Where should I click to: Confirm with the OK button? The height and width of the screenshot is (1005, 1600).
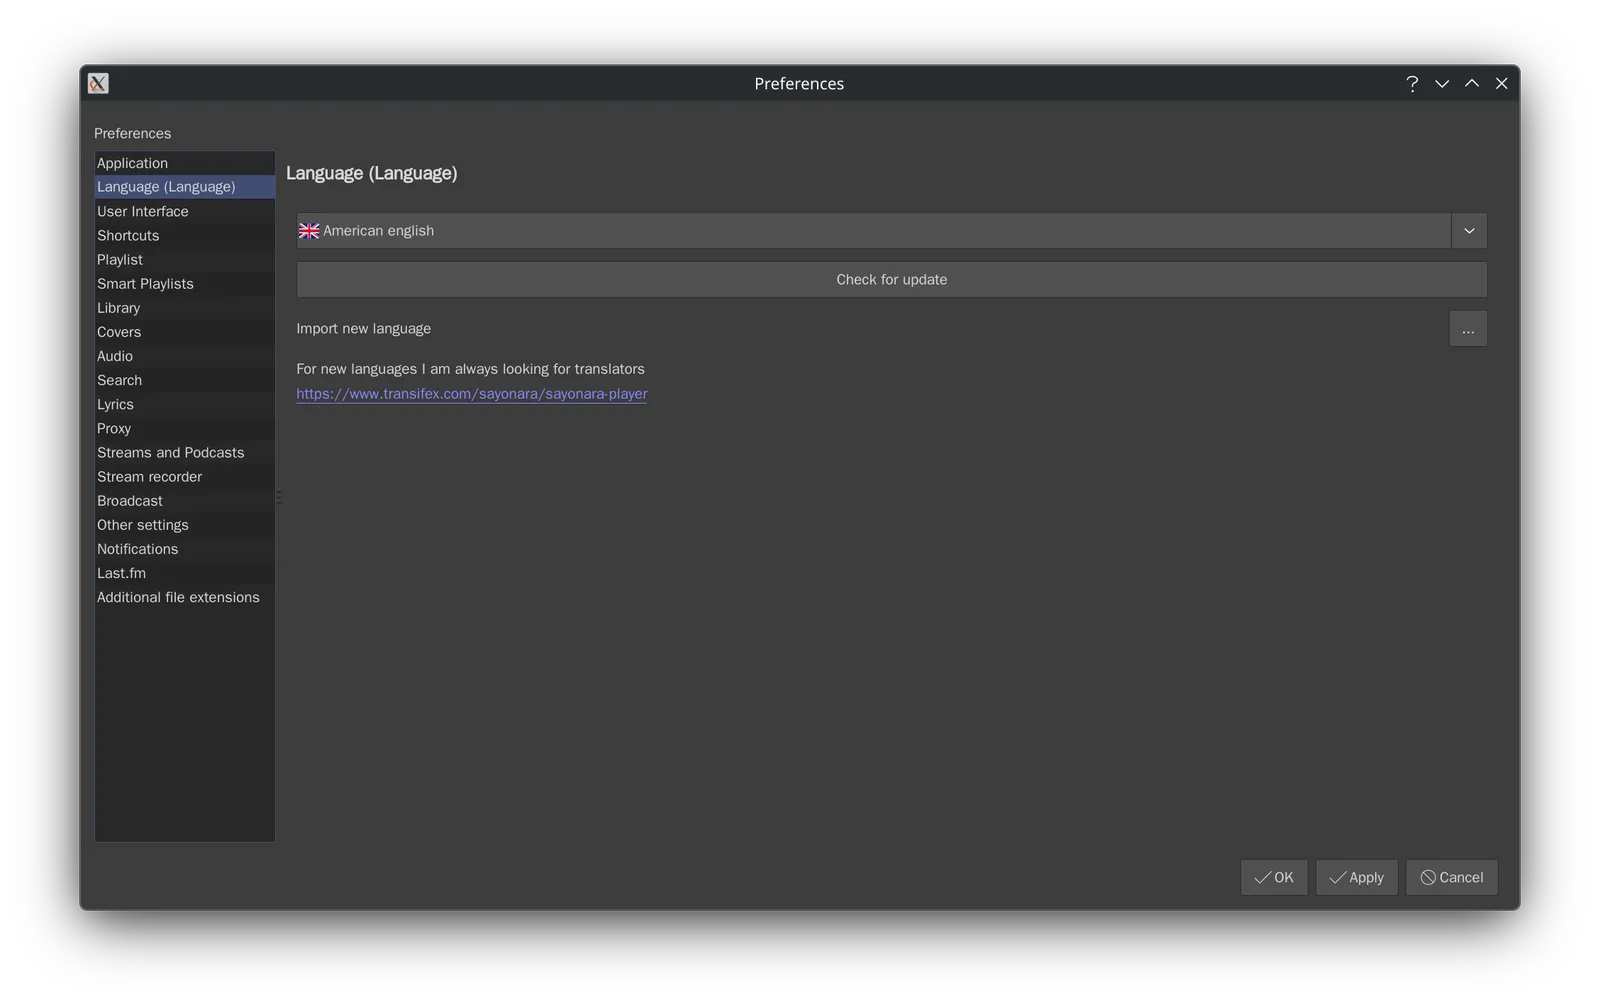click(x=1274, y=878)
